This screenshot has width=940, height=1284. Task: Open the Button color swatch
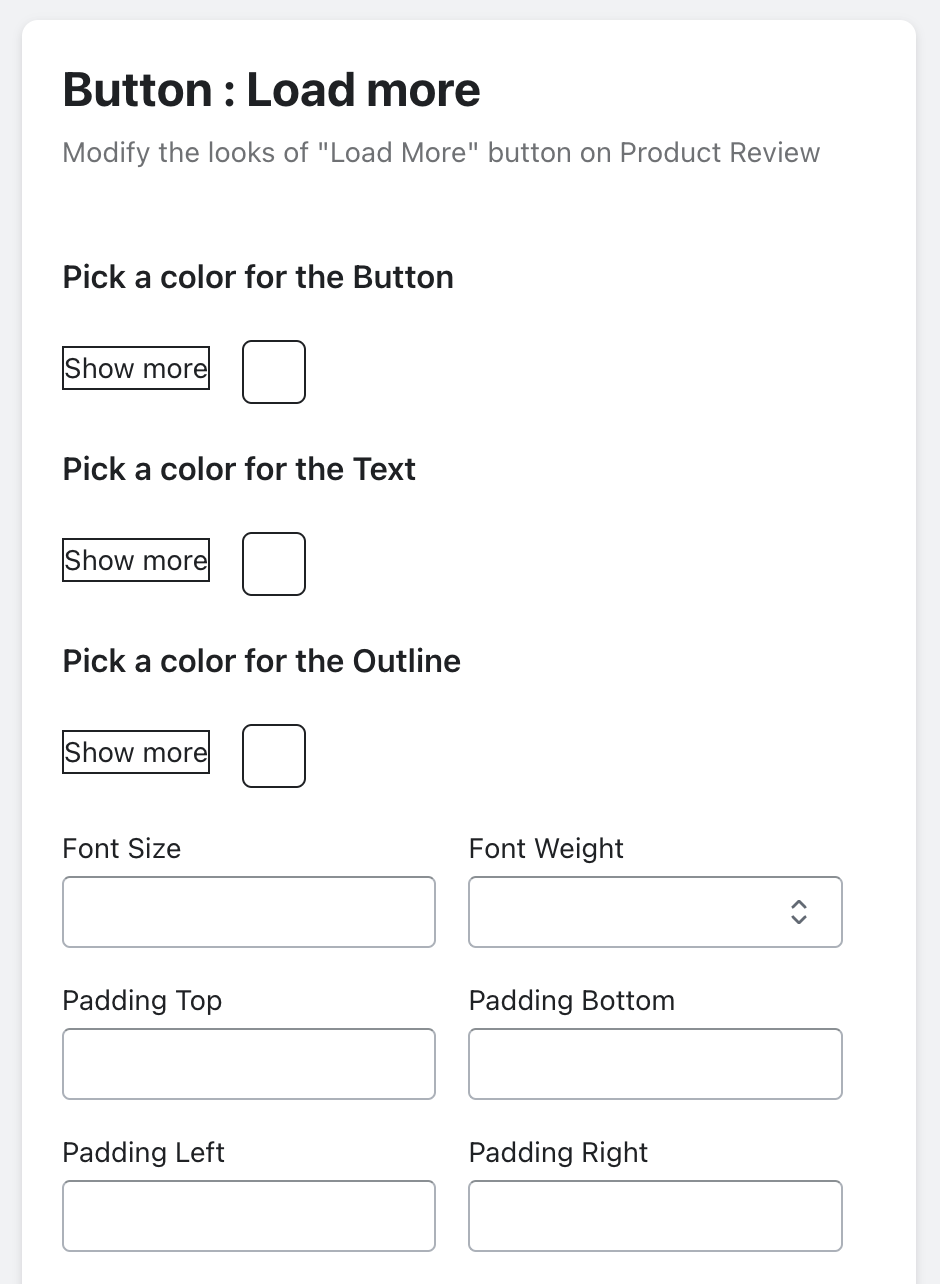coord(274,372)
